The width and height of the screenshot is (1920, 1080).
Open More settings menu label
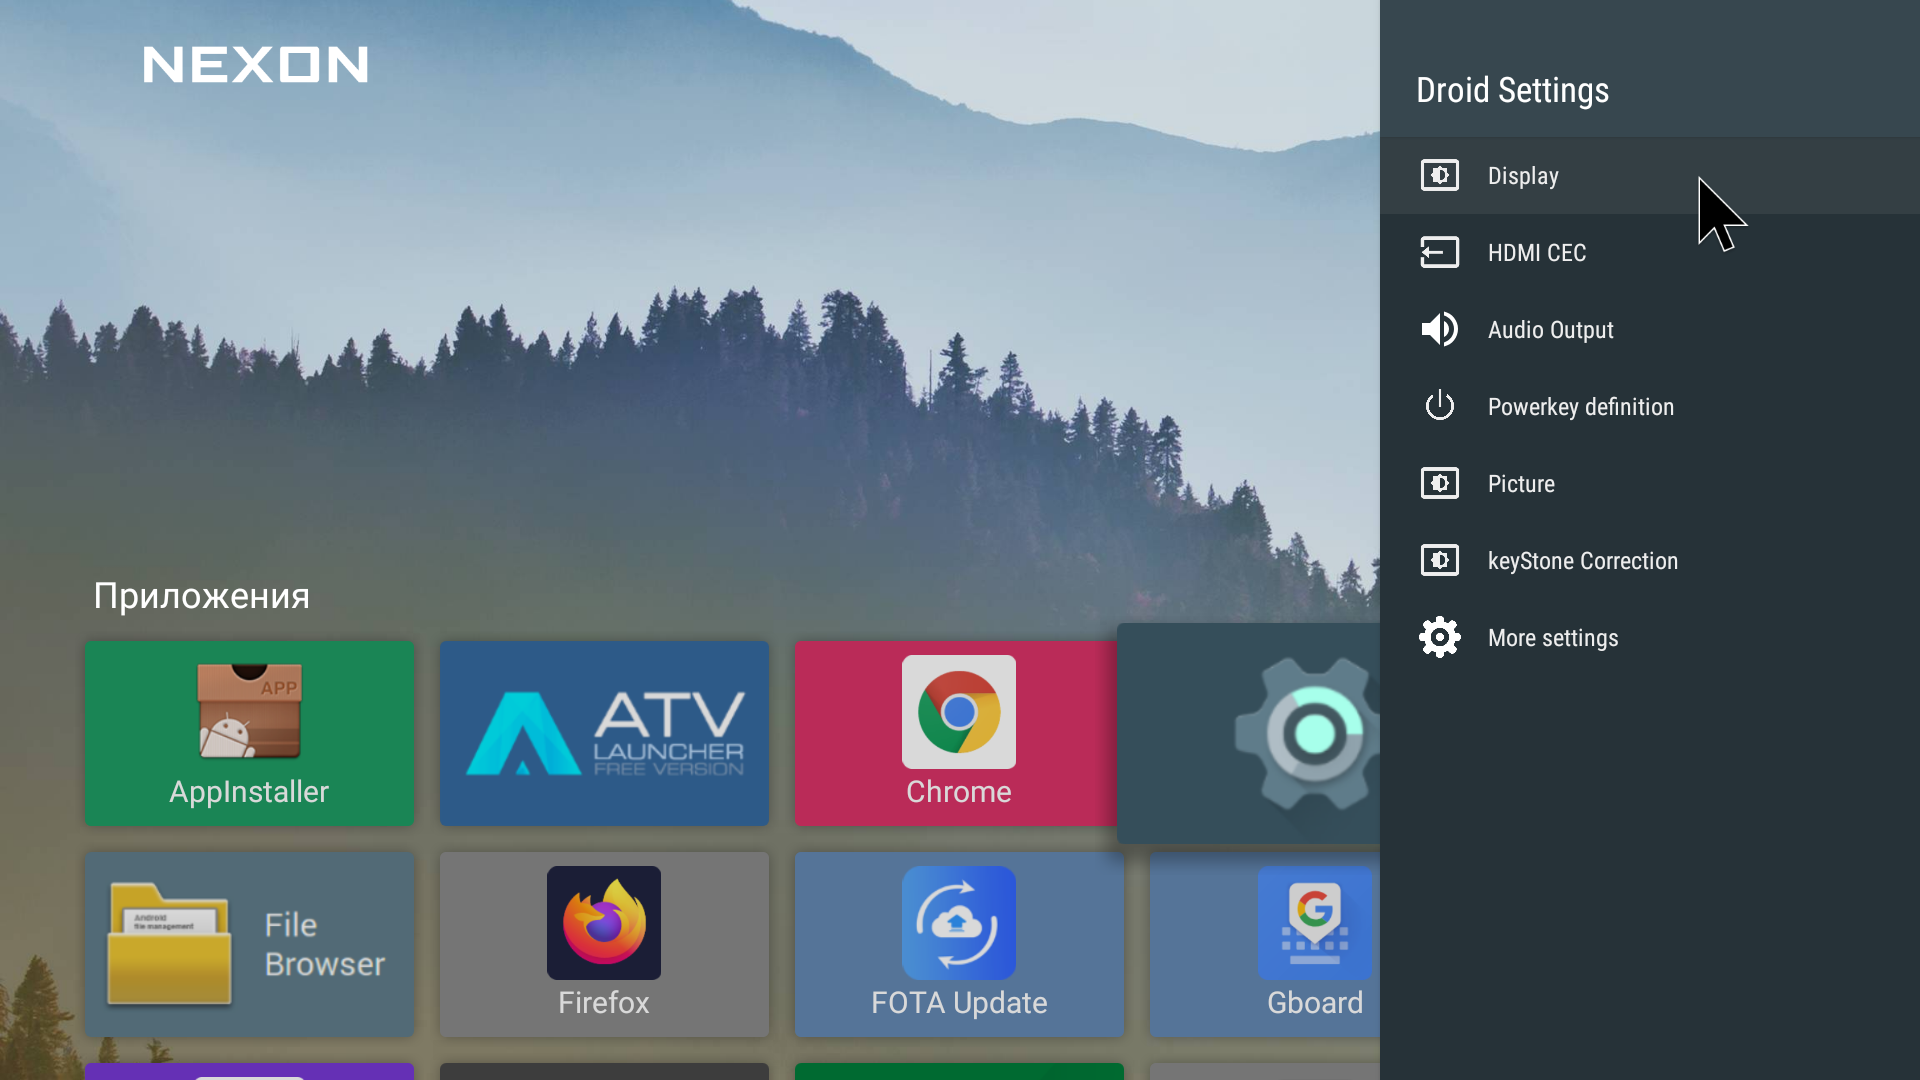coord(1552,638)
